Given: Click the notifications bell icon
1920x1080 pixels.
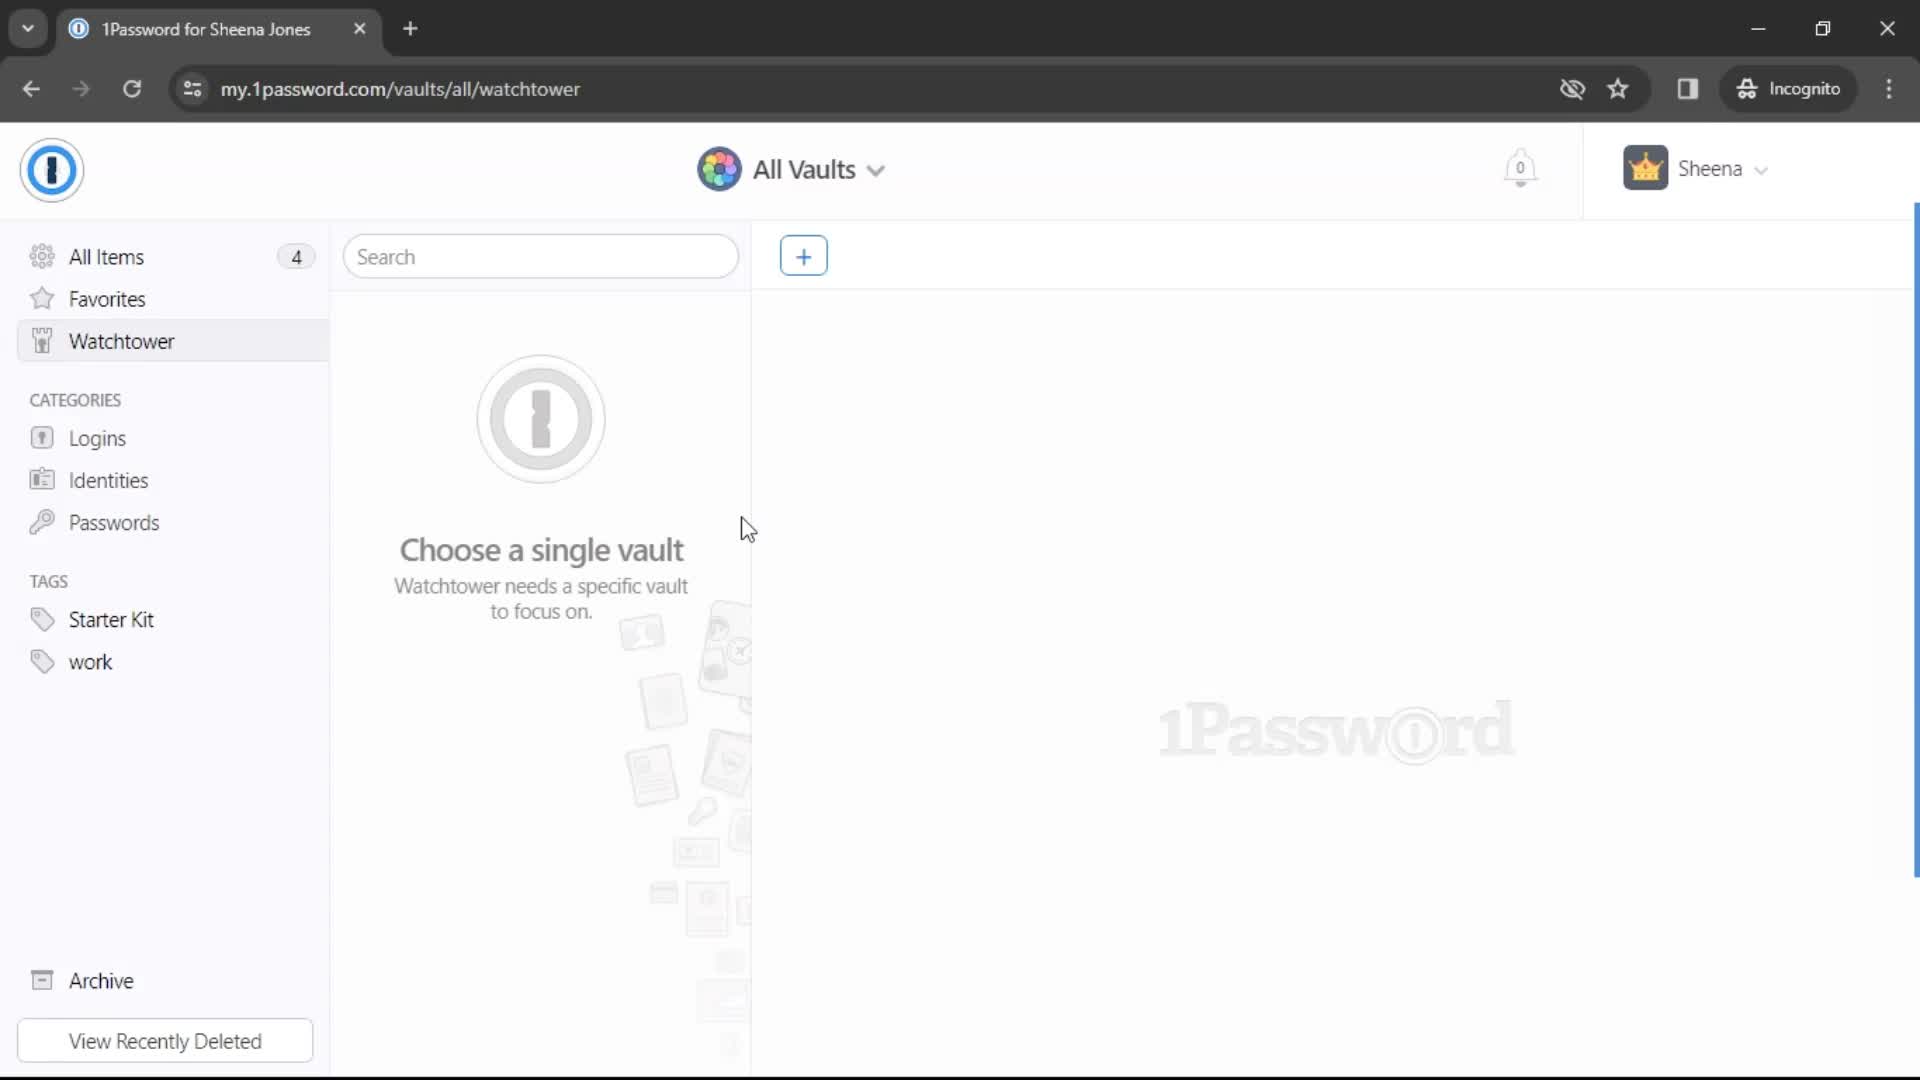Looking at the screenshot, I should (1519, 167).
